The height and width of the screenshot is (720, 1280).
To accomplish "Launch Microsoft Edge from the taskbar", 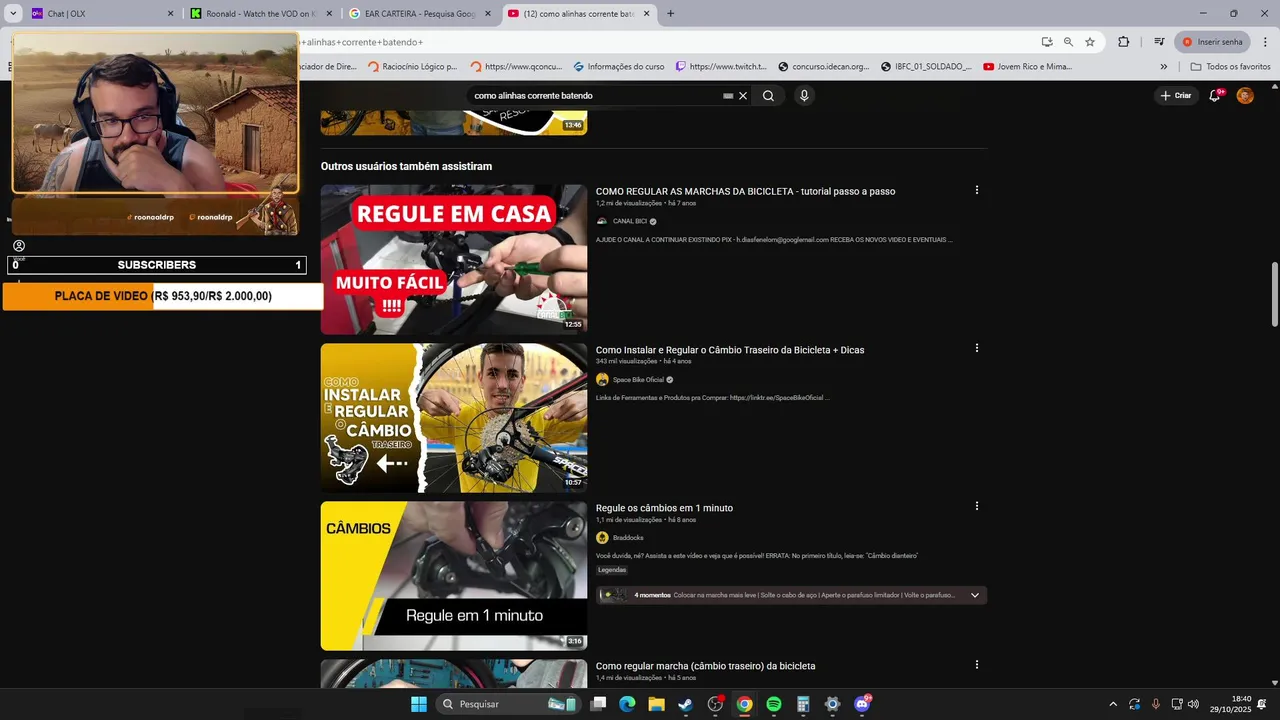I will coord(627,704).
